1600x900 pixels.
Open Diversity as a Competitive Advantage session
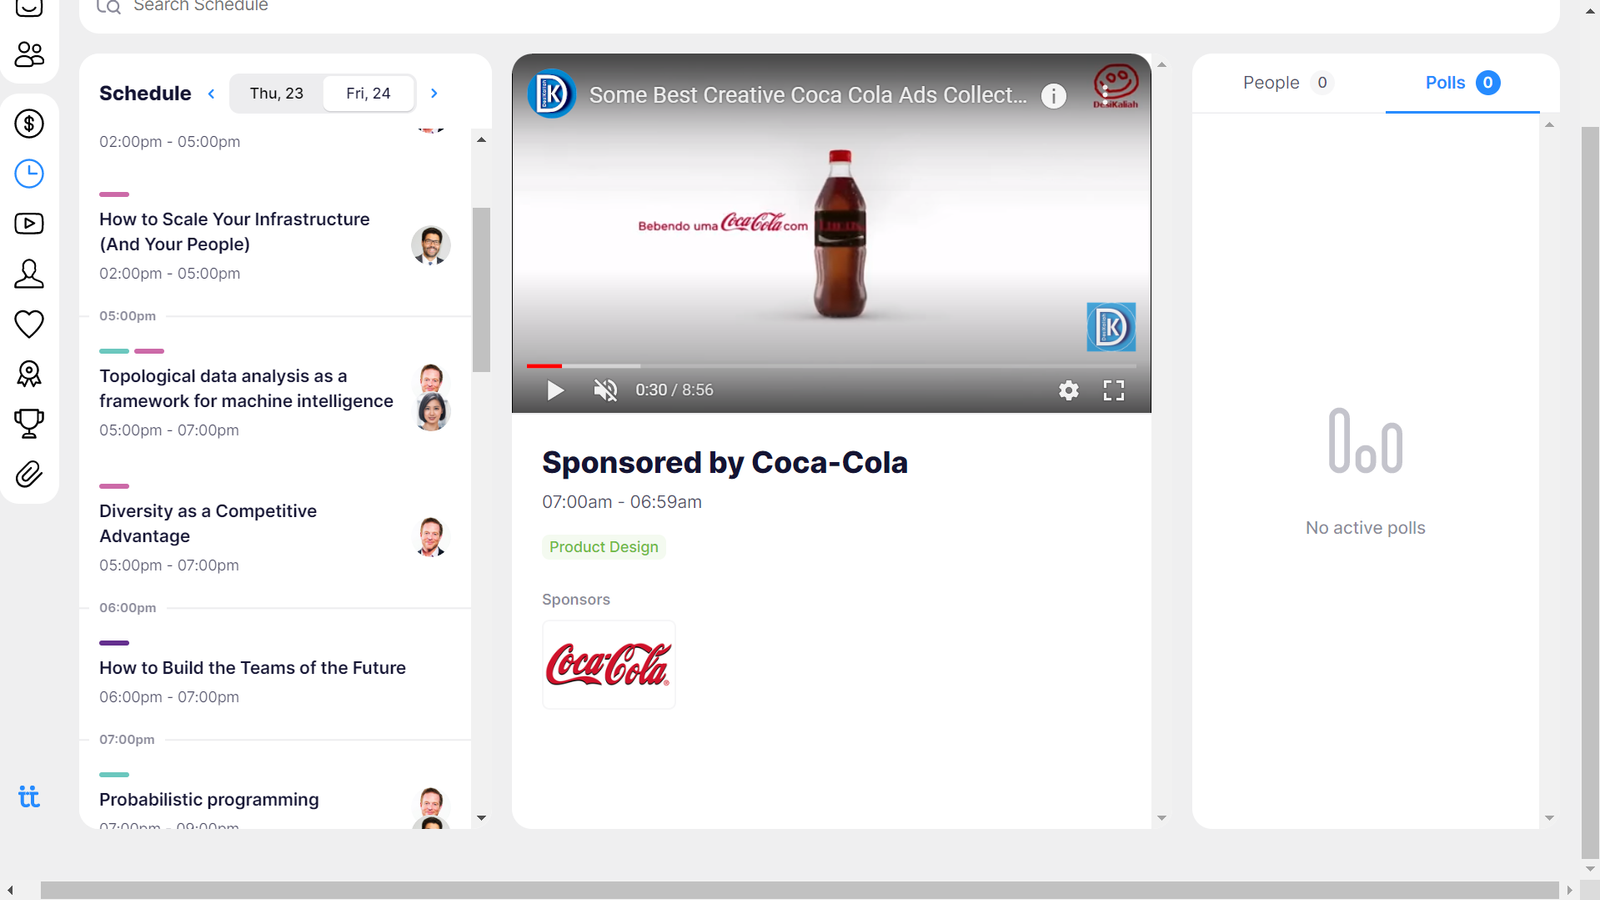pyautogui.click(x=275, y=530)
